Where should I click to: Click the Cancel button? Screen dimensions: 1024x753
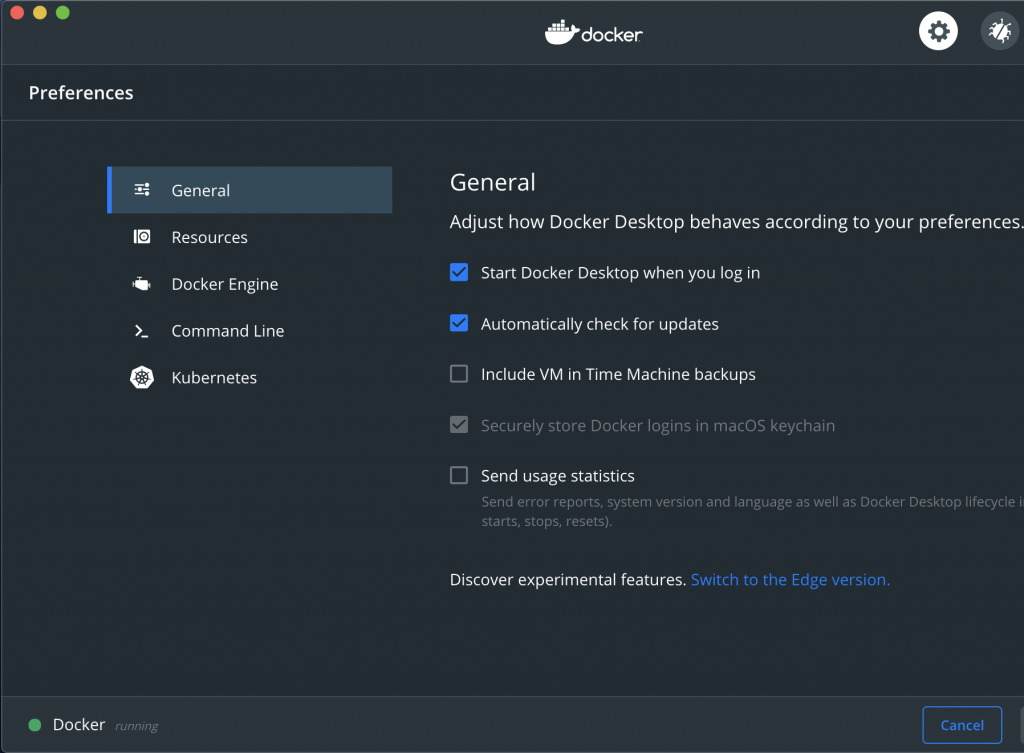pyautogui.click(x=962, y=725)
